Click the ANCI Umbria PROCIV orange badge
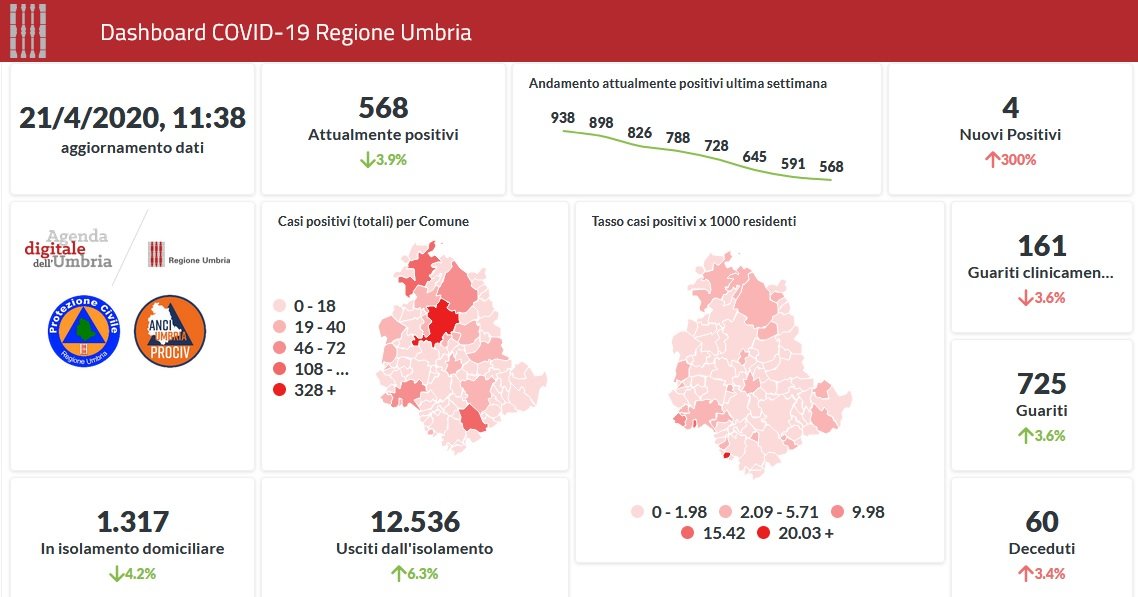 coord(170,331)
